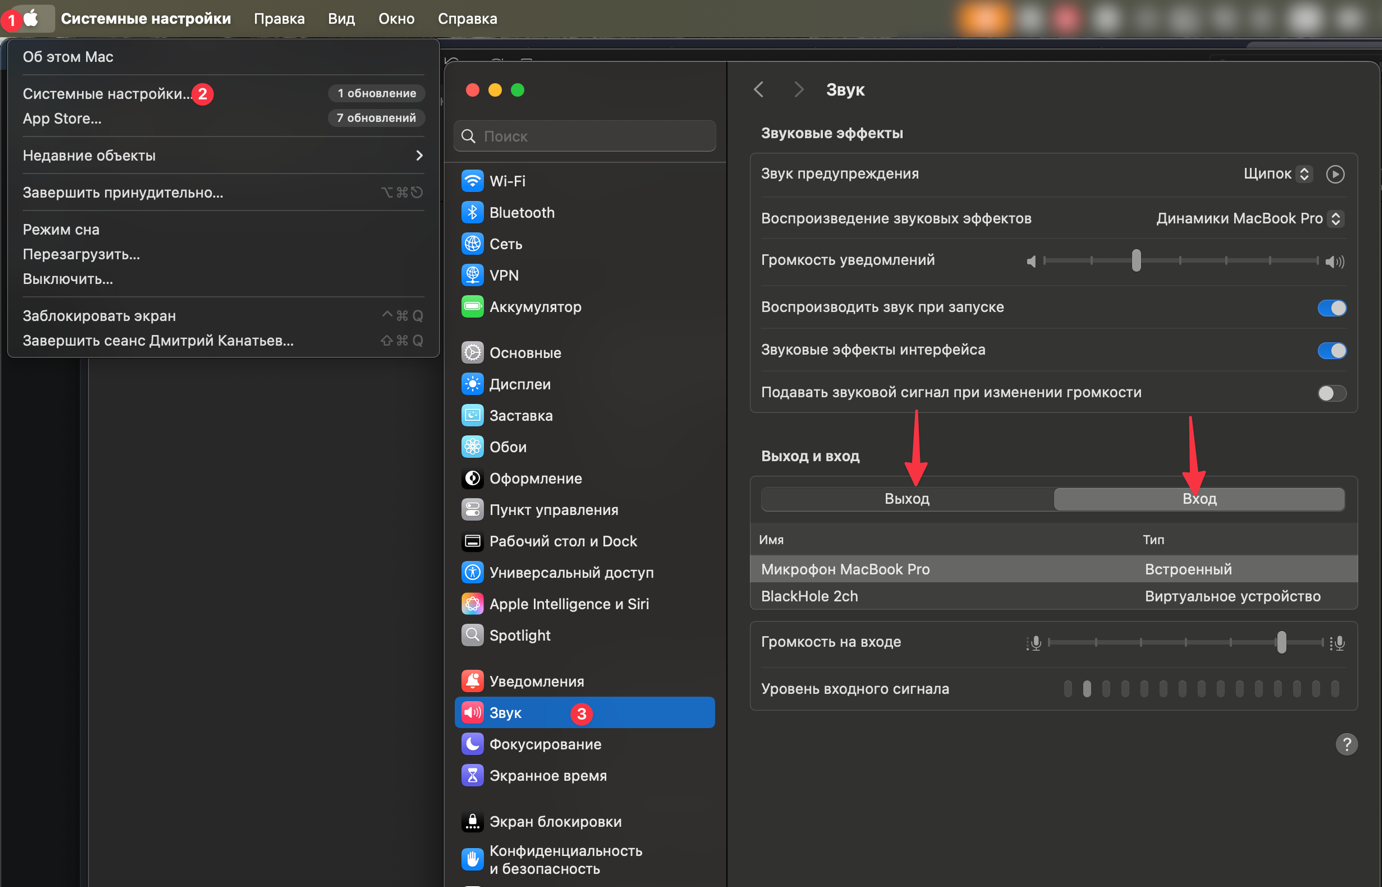Viewport: 1382px width, 887px height.
Task: Open the Аккумулятор battery icon
Action: pos(472,307)
